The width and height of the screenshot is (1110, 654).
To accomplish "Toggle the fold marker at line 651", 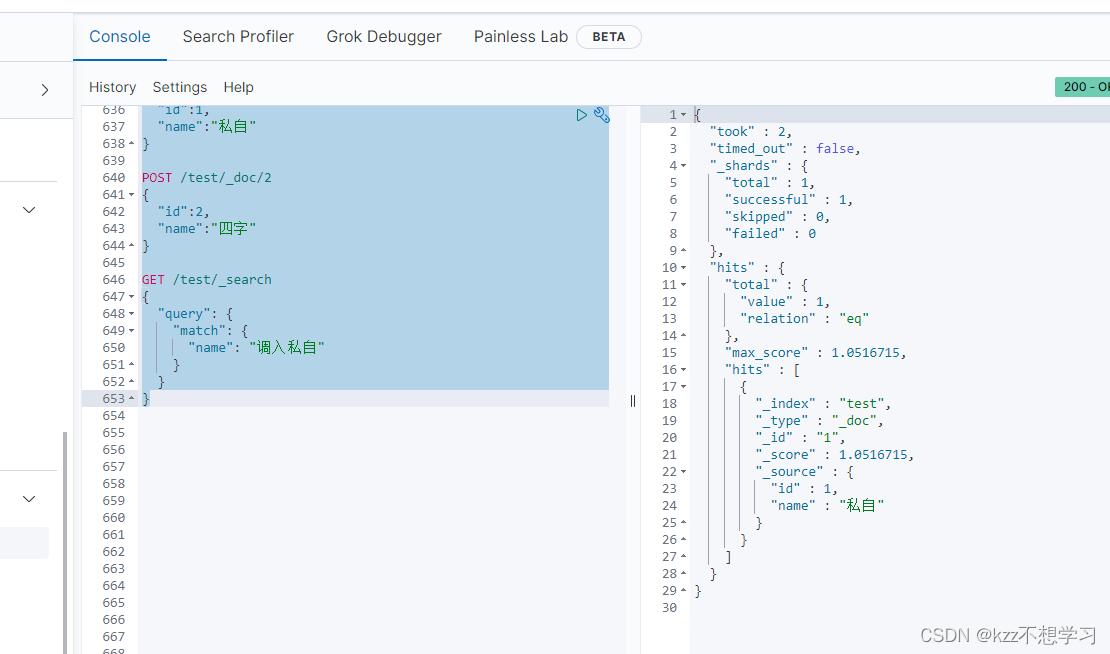I will (132, 365).
